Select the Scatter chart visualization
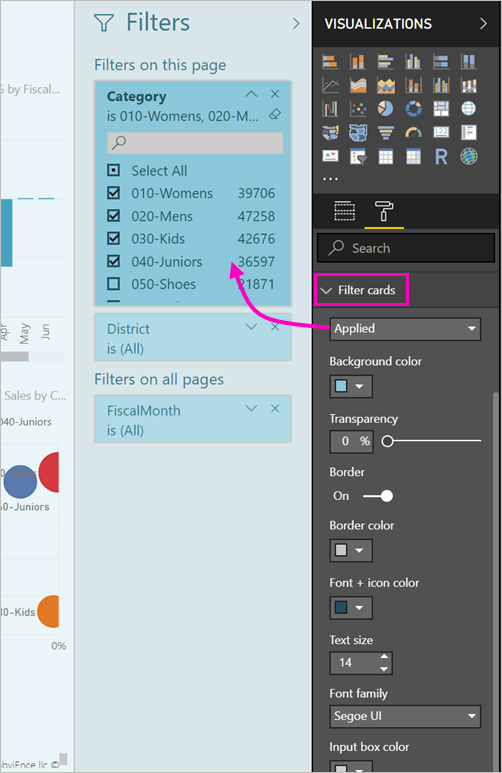The image size is (502, 773). [x=358, y=108]
